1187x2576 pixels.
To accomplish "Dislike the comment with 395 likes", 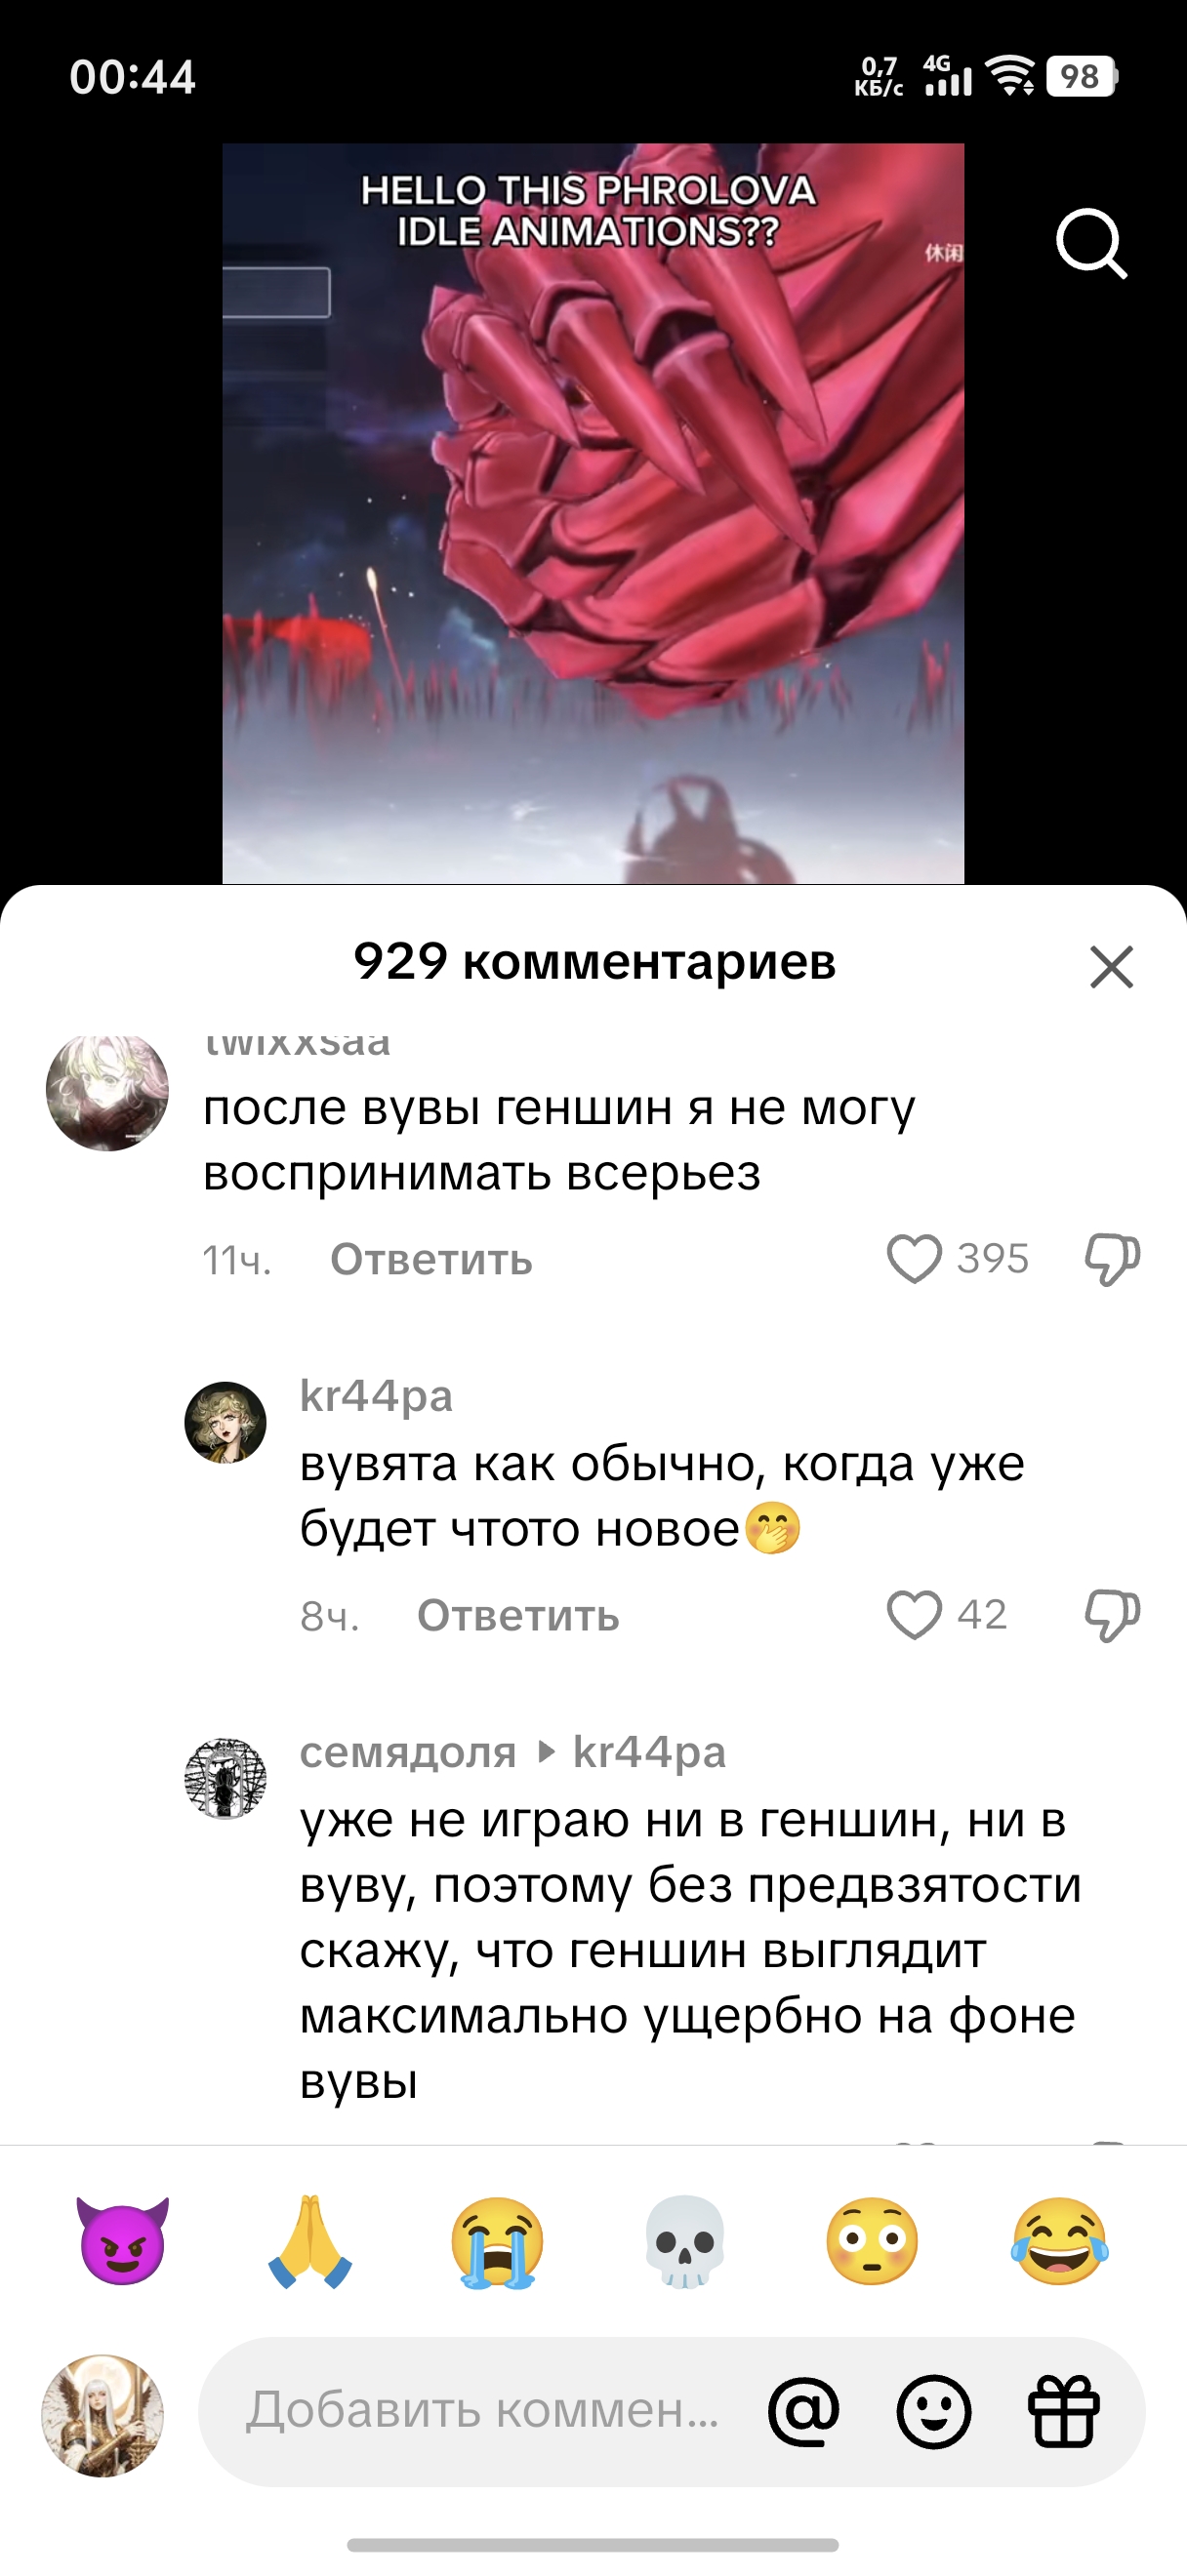I will tap(1112, 1259).
